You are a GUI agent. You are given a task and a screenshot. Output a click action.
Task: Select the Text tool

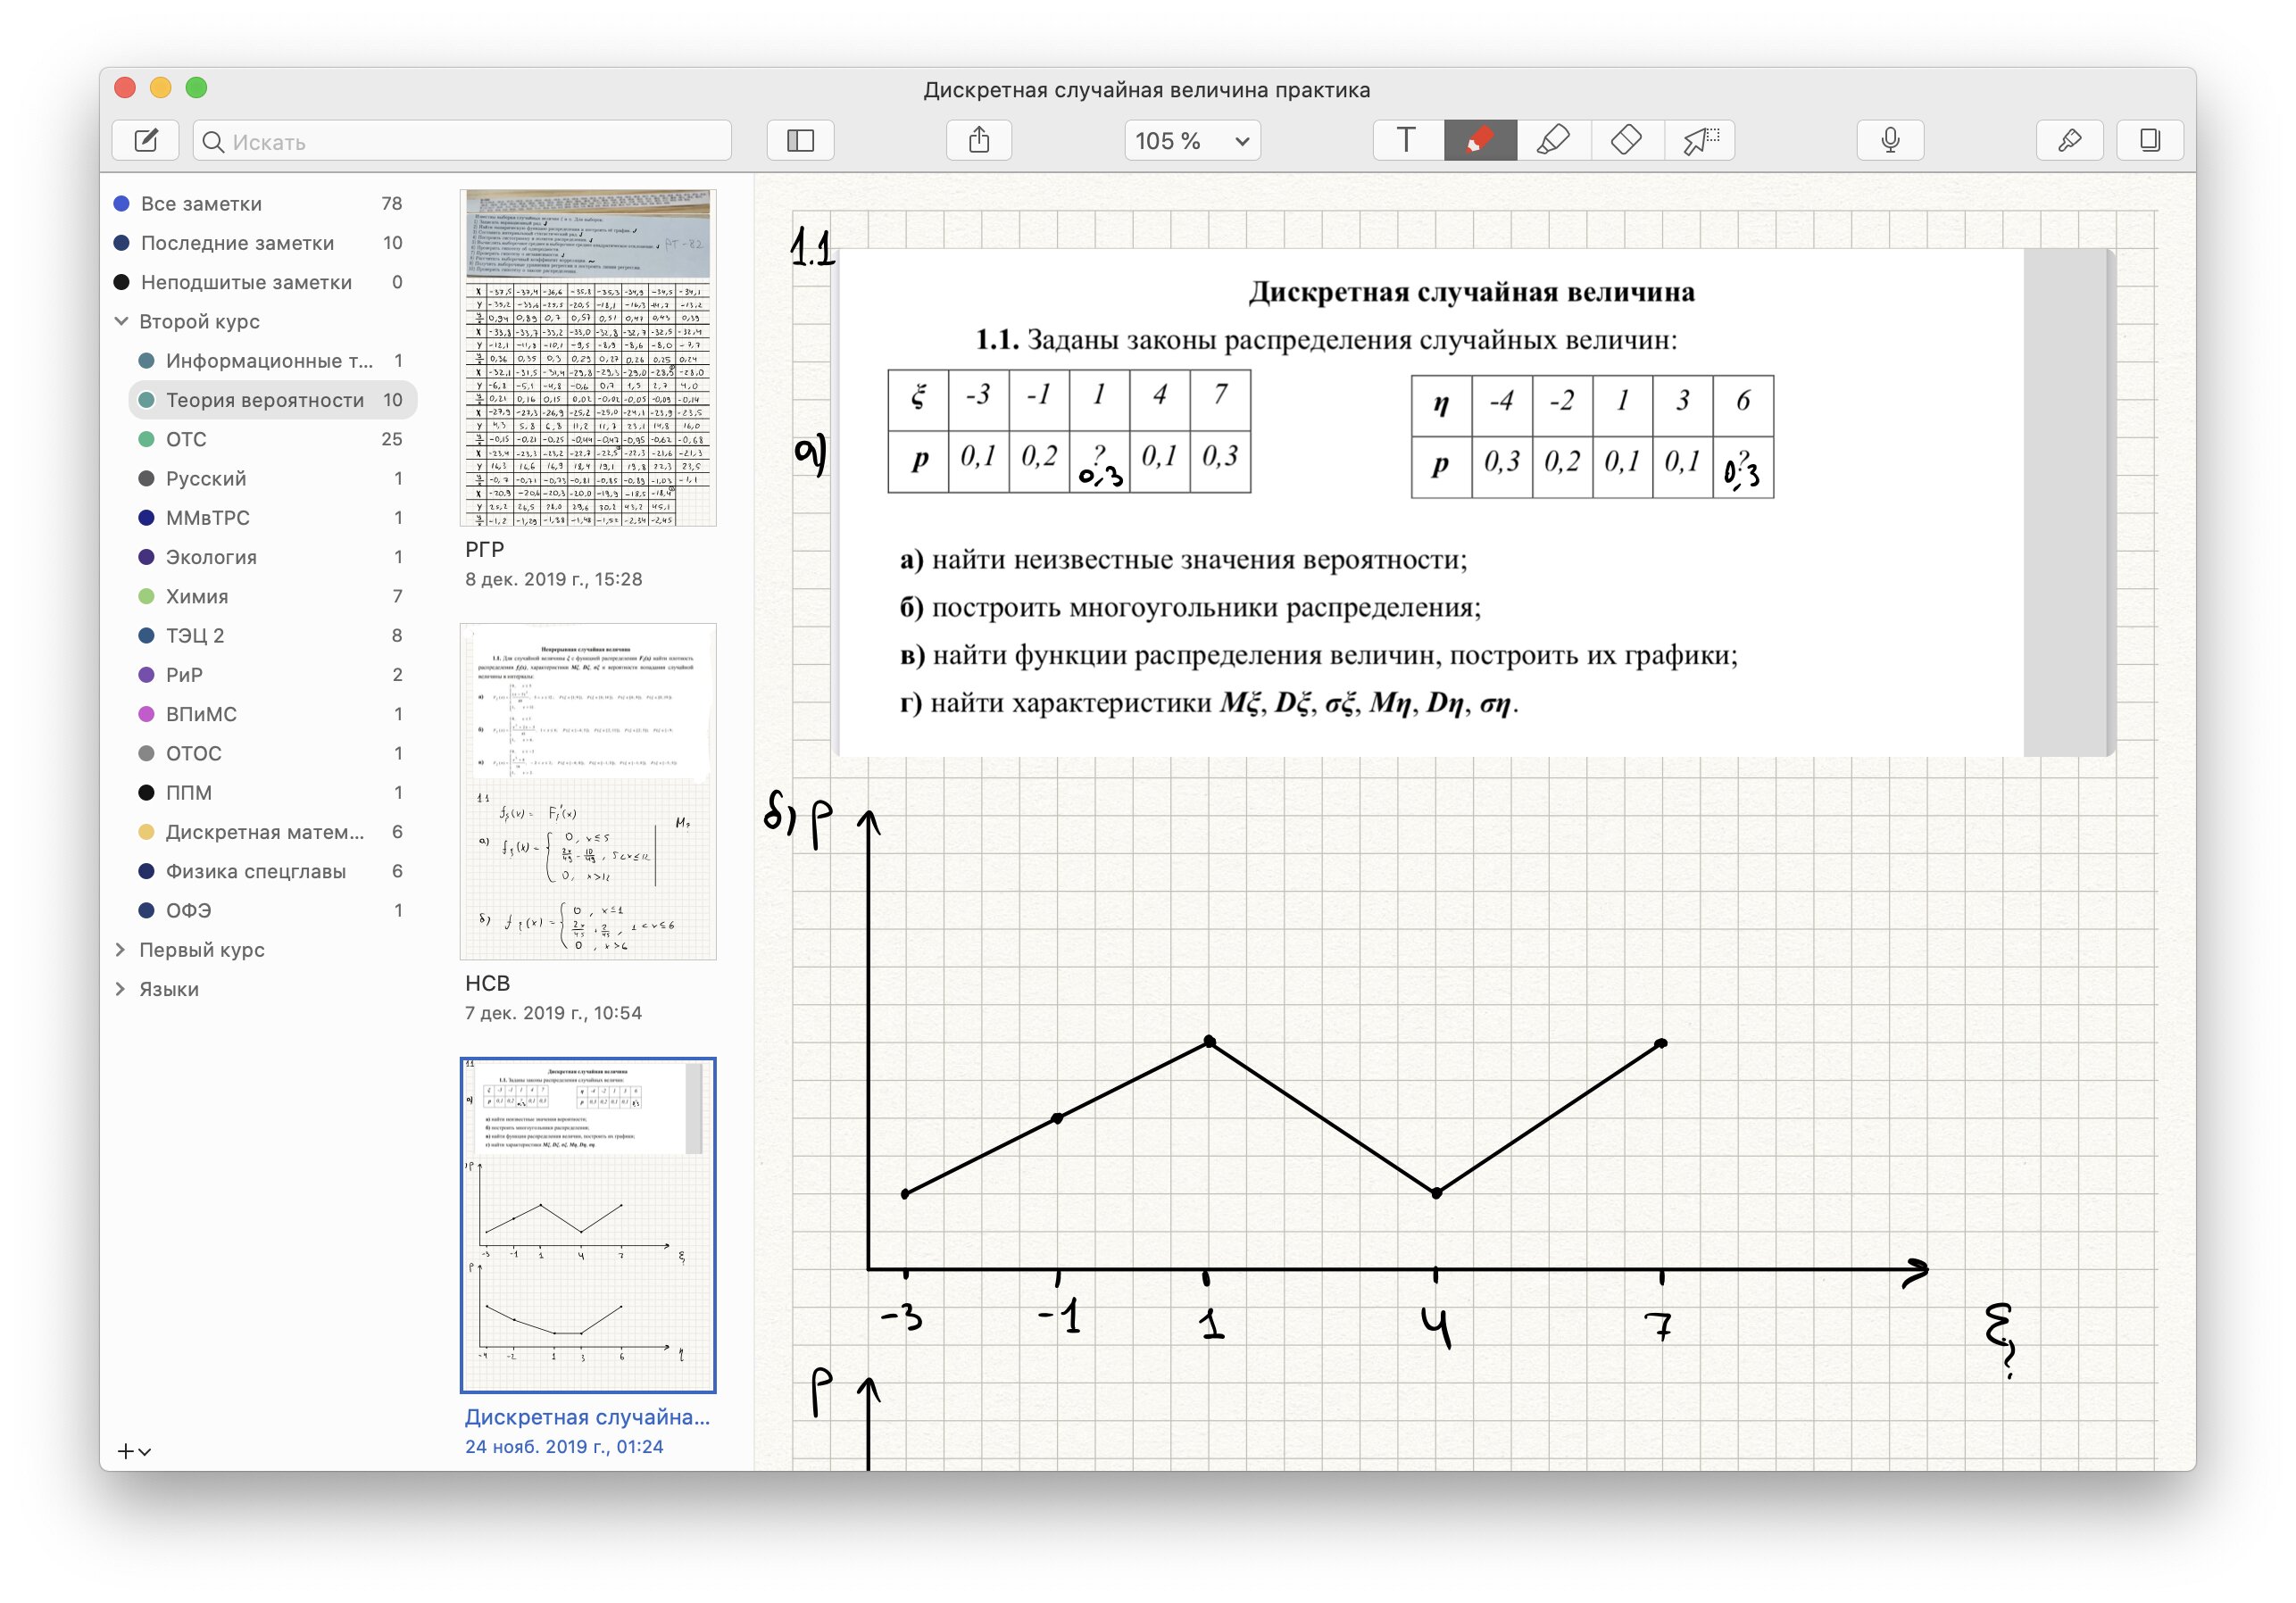click(x=1407, y=140)
